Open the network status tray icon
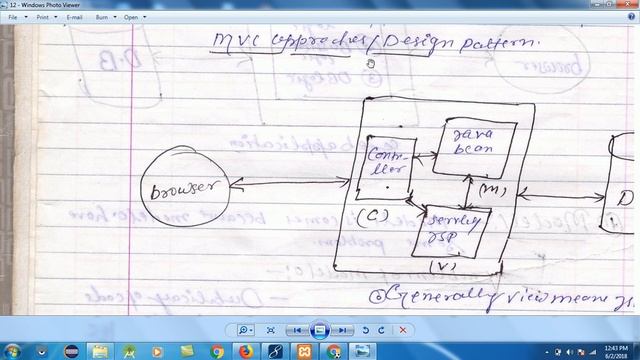640x360 pixels. [593, 352]
